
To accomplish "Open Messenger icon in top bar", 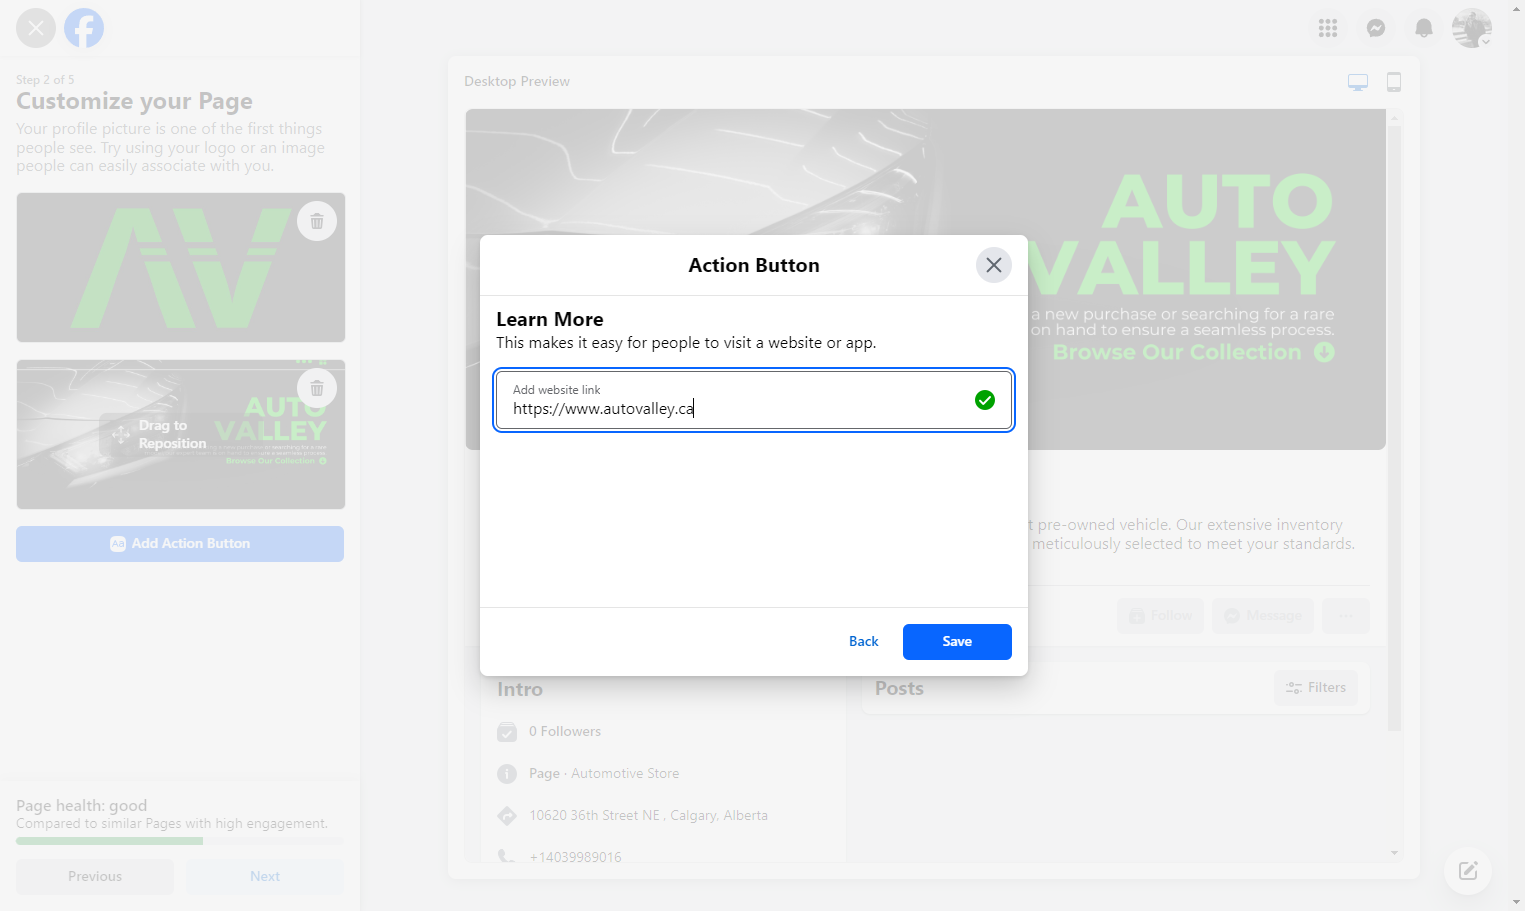I will [x=1376, y=28].
